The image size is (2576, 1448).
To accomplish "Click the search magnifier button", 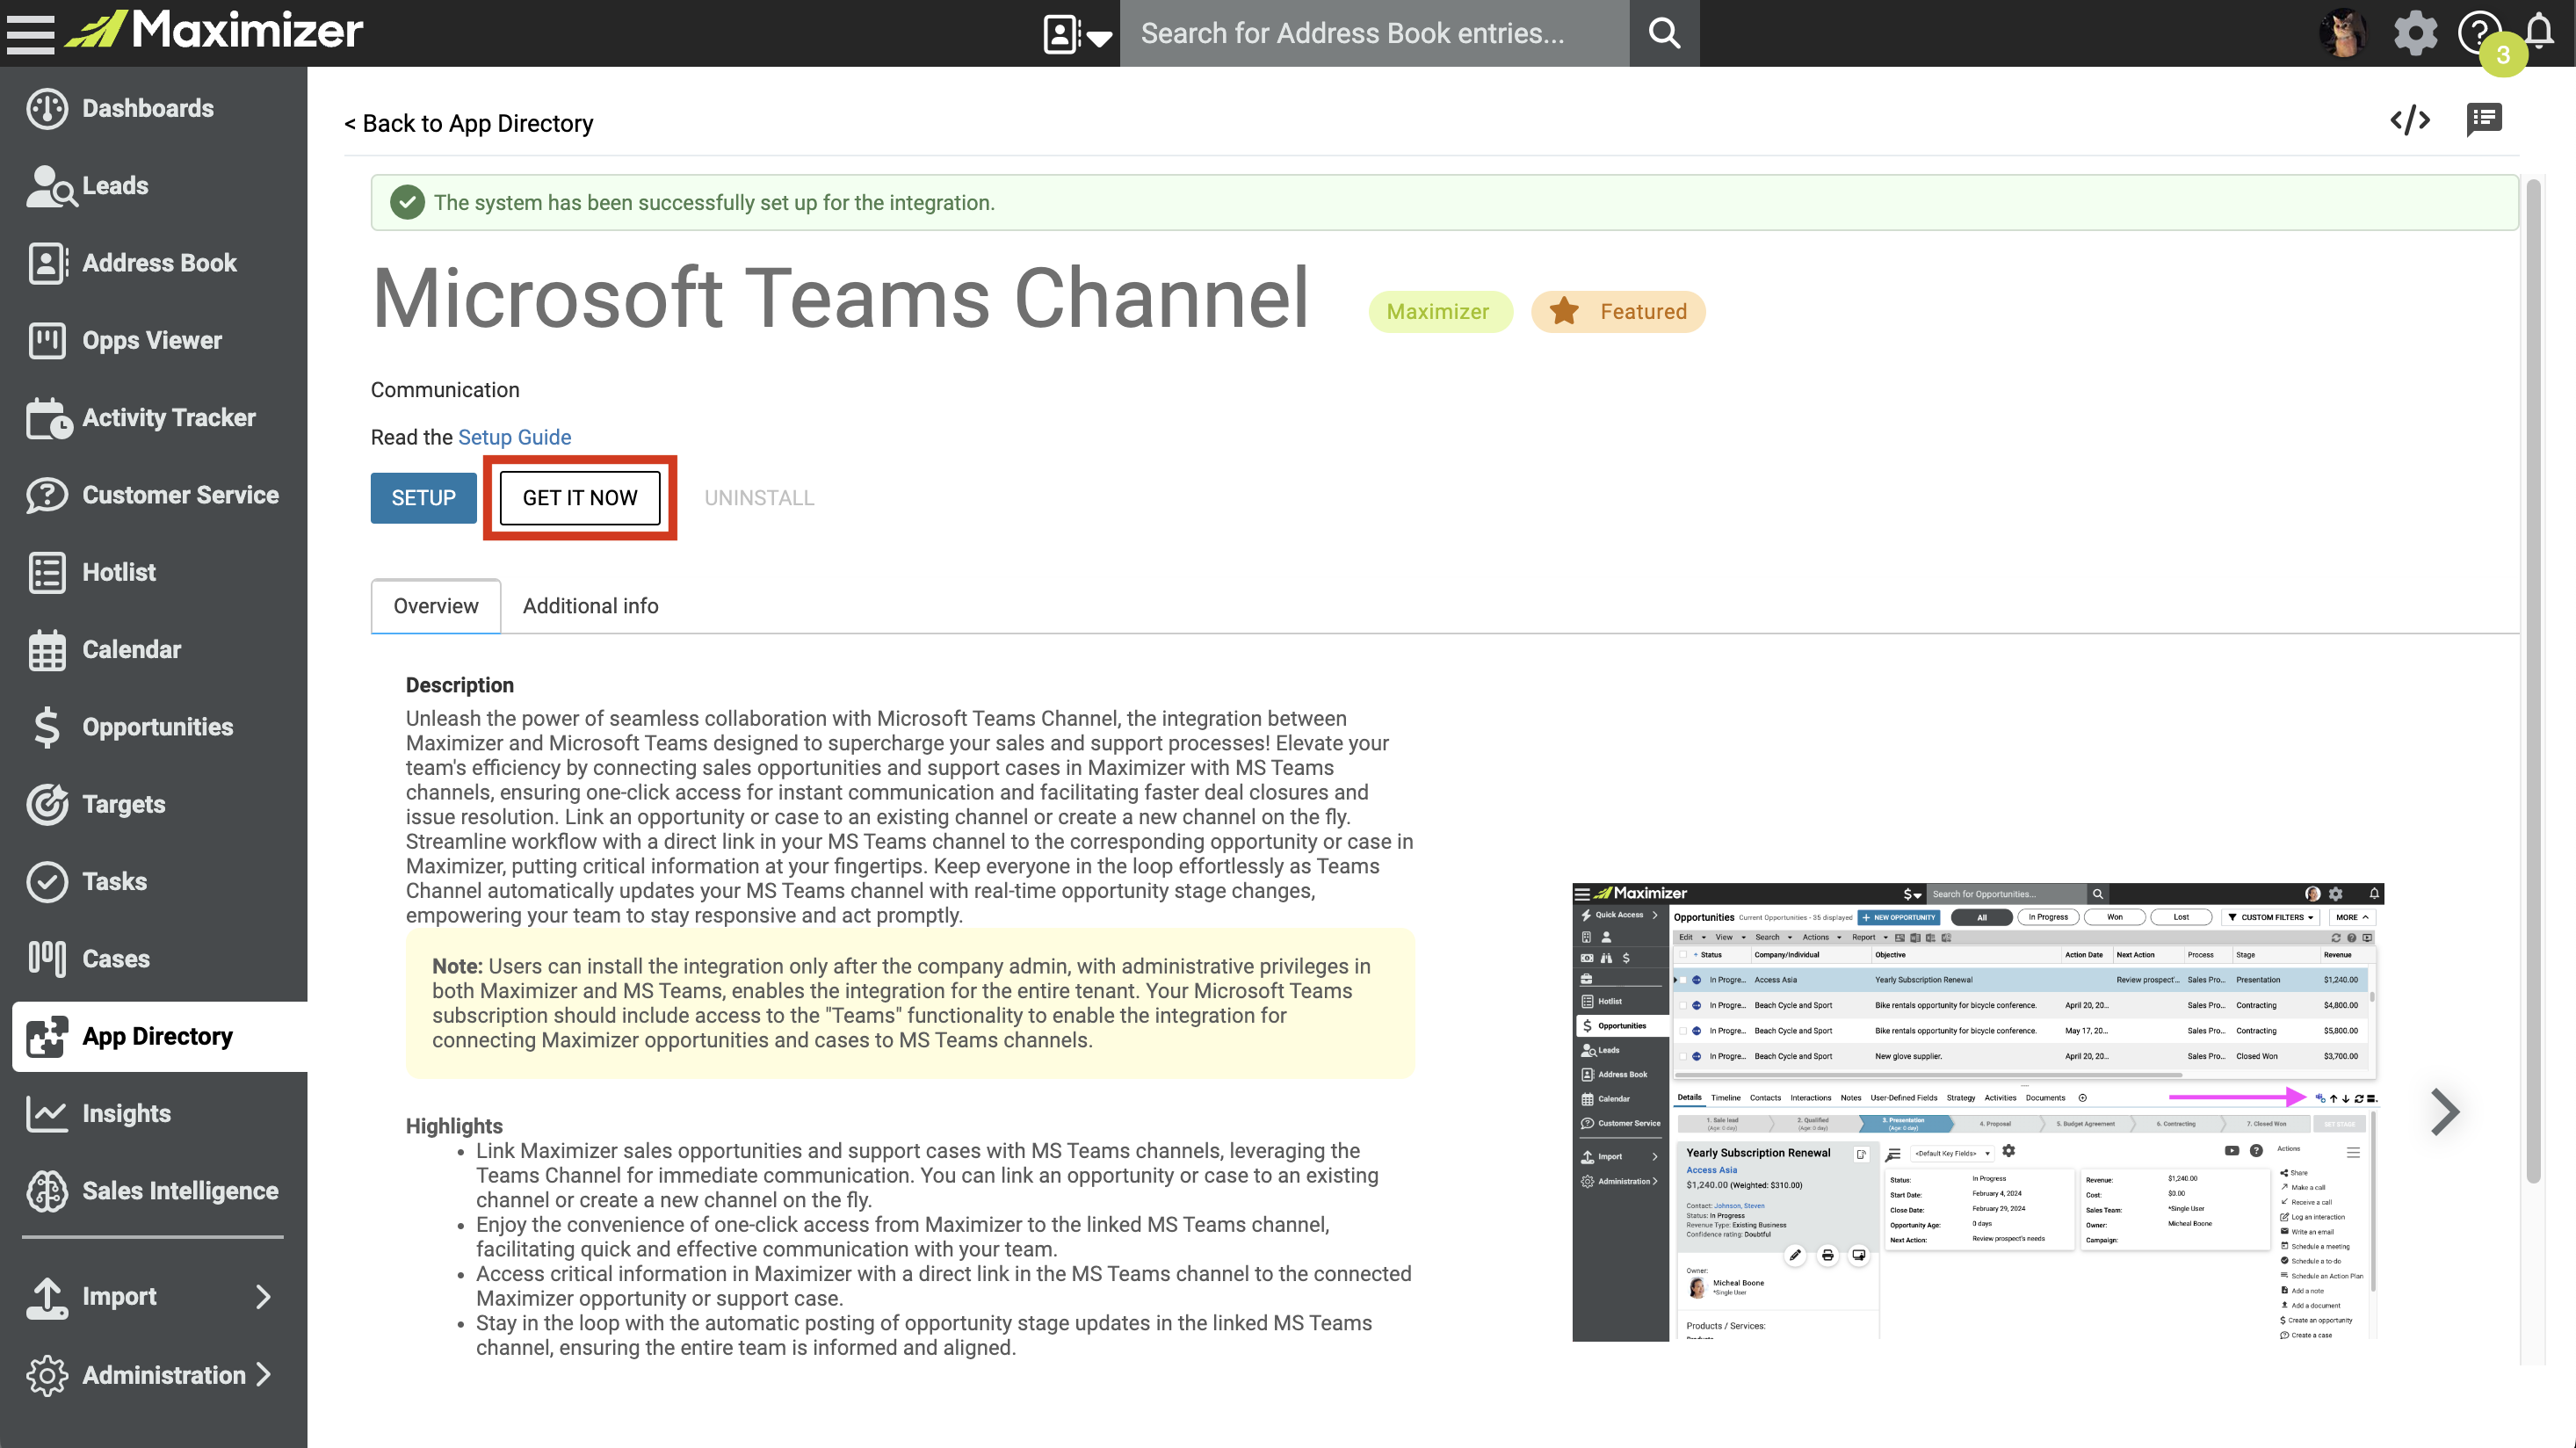I will 1664,33.
